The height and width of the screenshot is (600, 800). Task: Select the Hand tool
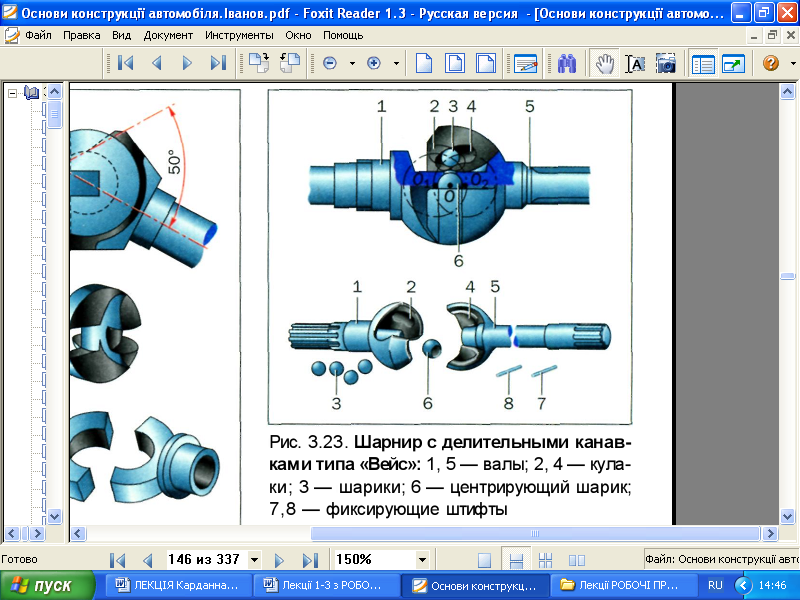(x=605, y=64)
